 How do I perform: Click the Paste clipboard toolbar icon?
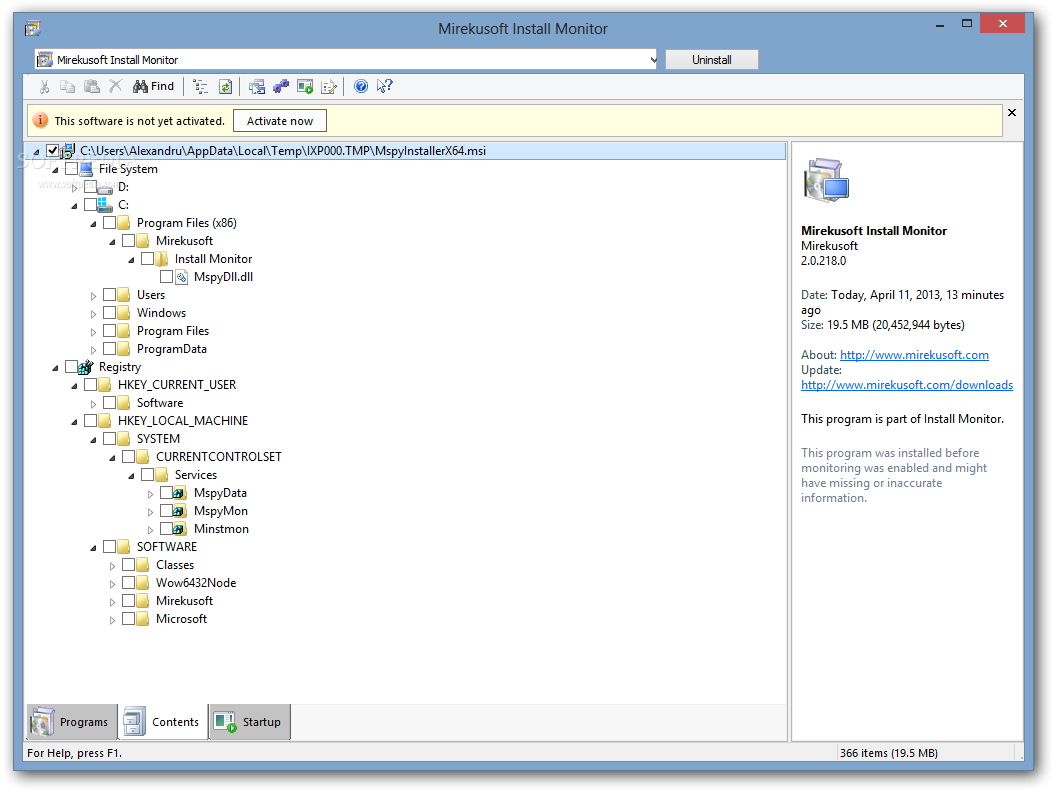[91, 87]
